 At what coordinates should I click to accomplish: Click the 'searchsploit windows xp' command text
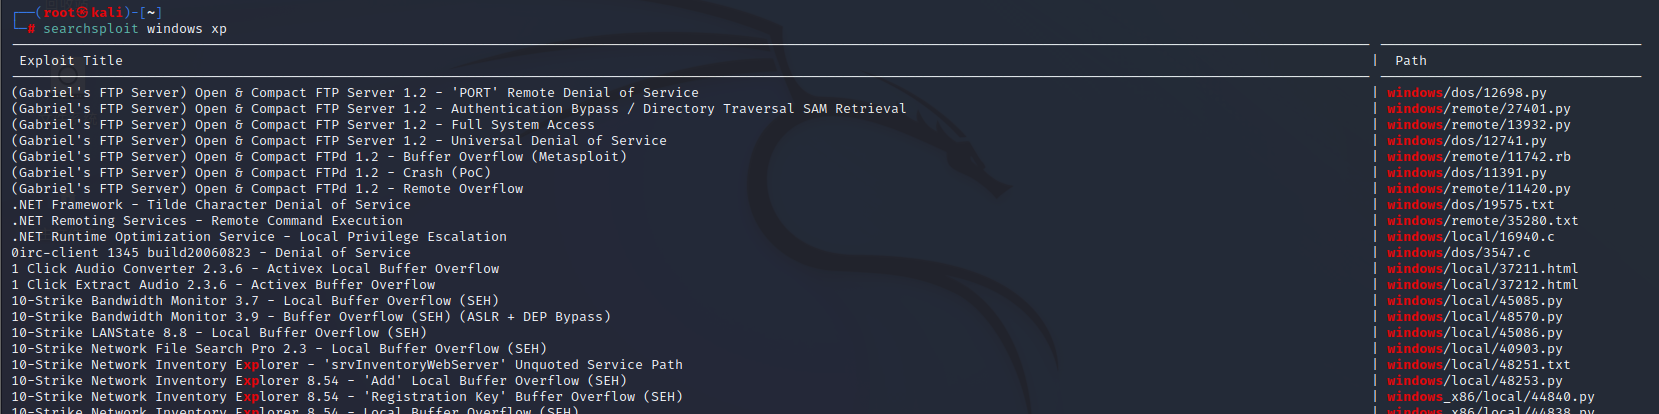pos(135,29)
